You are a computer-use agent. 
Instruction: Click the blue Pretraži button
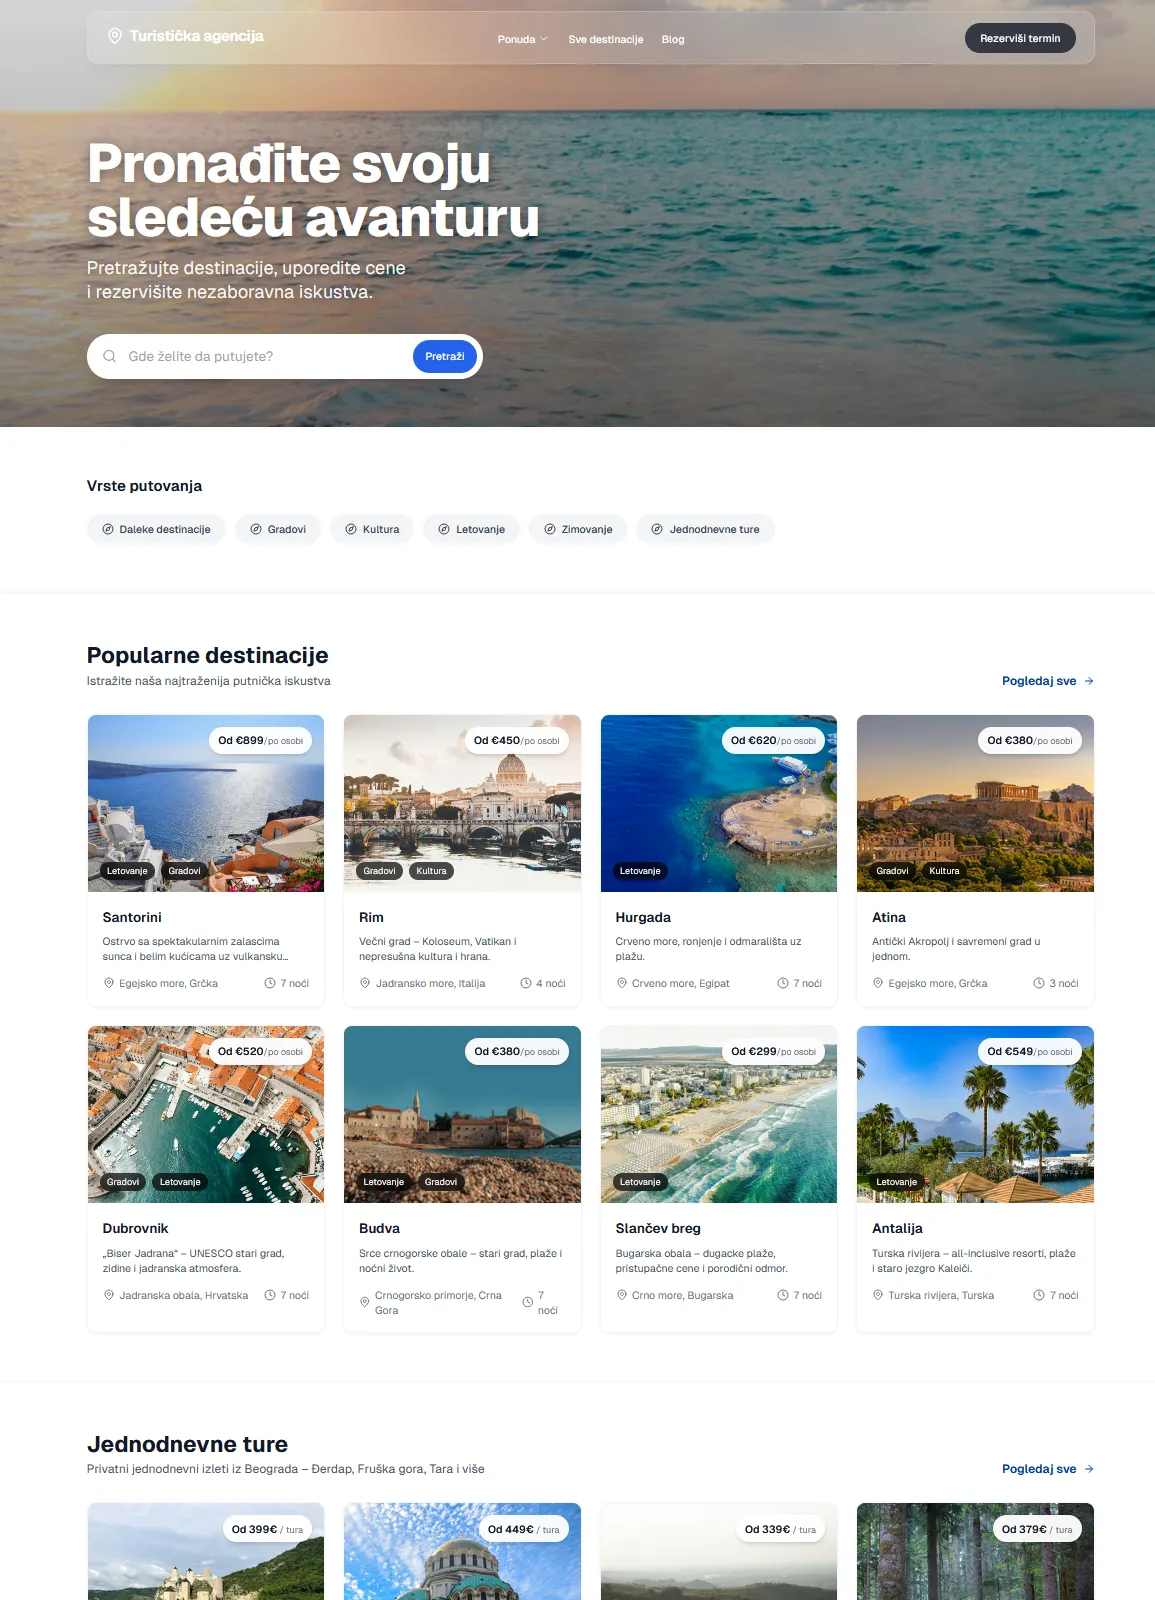[x=445, y=356]
